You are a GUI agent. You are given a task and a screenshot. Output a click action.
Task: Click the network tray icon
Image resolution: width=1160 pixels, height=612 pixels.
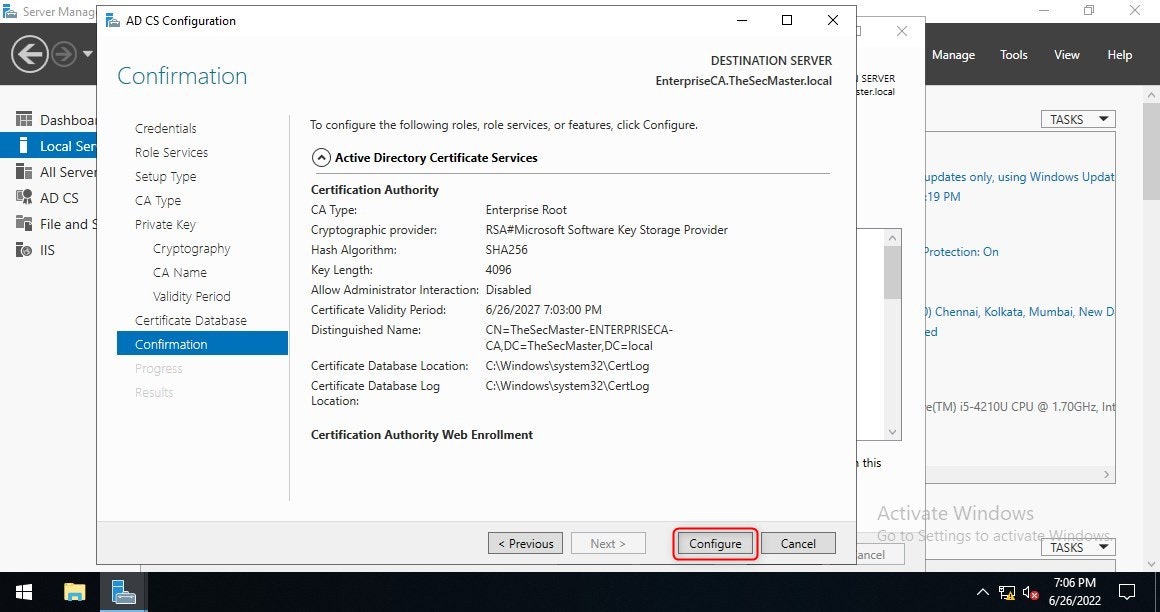pyautogui.click(x=1006, y=592)
